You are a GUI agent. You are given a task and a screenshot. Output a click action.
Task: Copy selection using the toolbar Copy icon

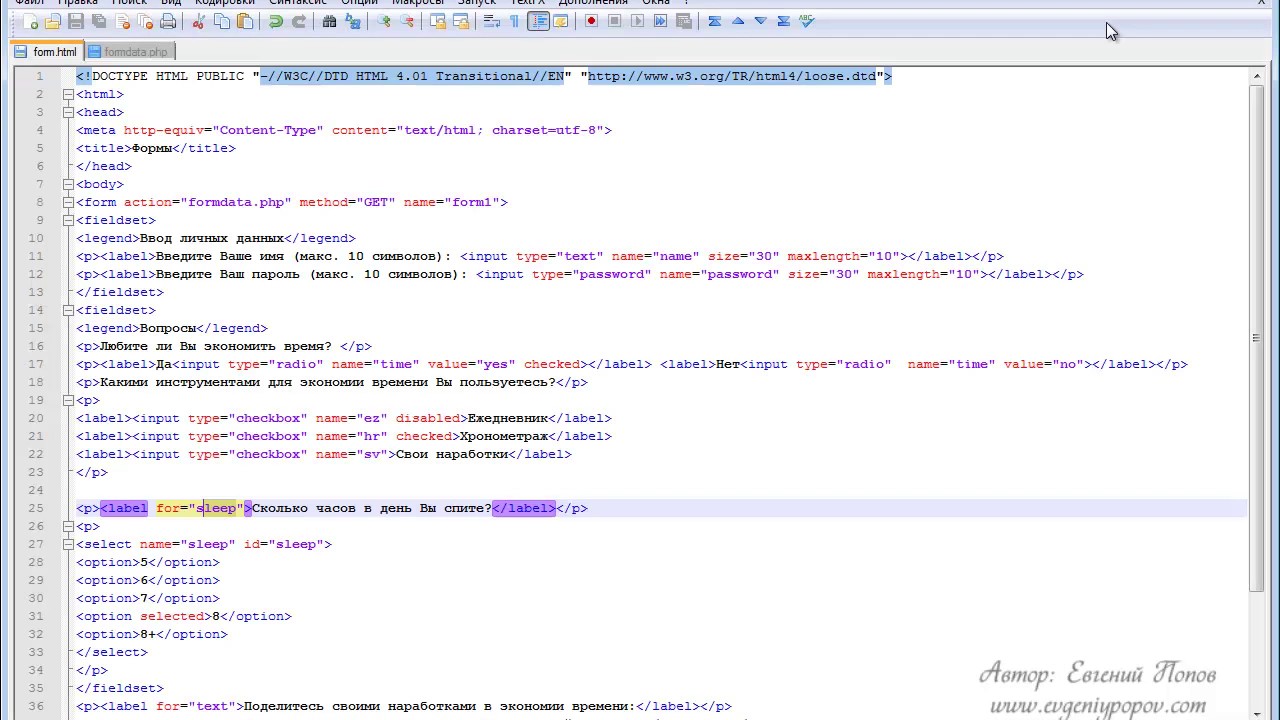point(222,21)
